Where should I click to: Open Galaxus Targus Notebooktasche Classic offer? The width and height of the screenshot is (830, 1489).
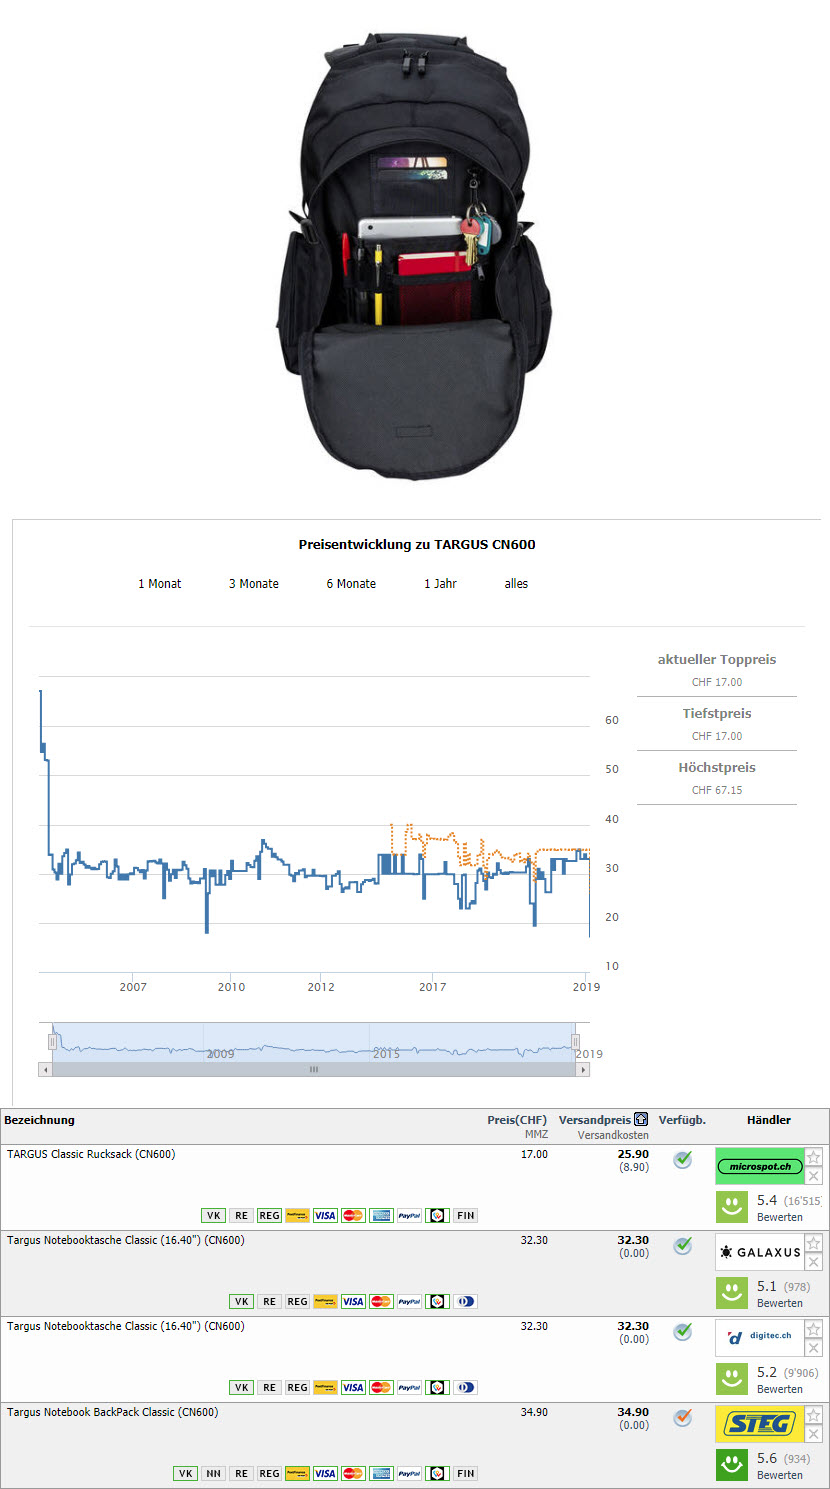point(126,1240)
